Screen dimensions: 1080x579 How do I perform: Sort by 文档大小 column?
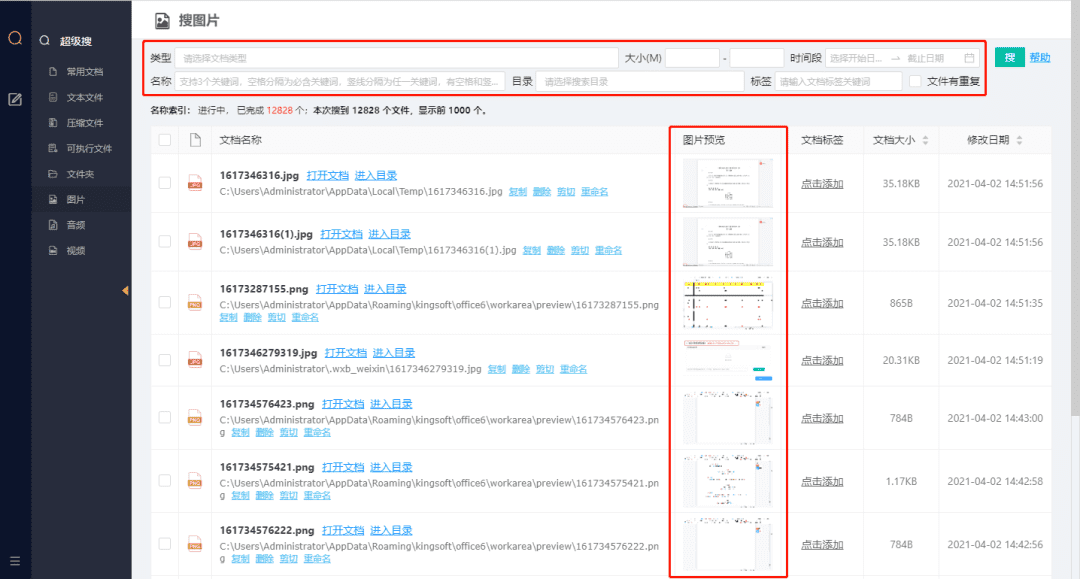(x=925, y=140)
